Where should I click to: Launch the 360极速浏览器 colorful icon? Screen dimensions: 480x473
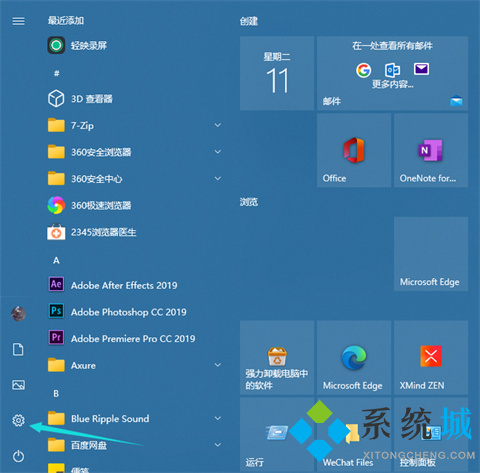[x=56, y=205]
